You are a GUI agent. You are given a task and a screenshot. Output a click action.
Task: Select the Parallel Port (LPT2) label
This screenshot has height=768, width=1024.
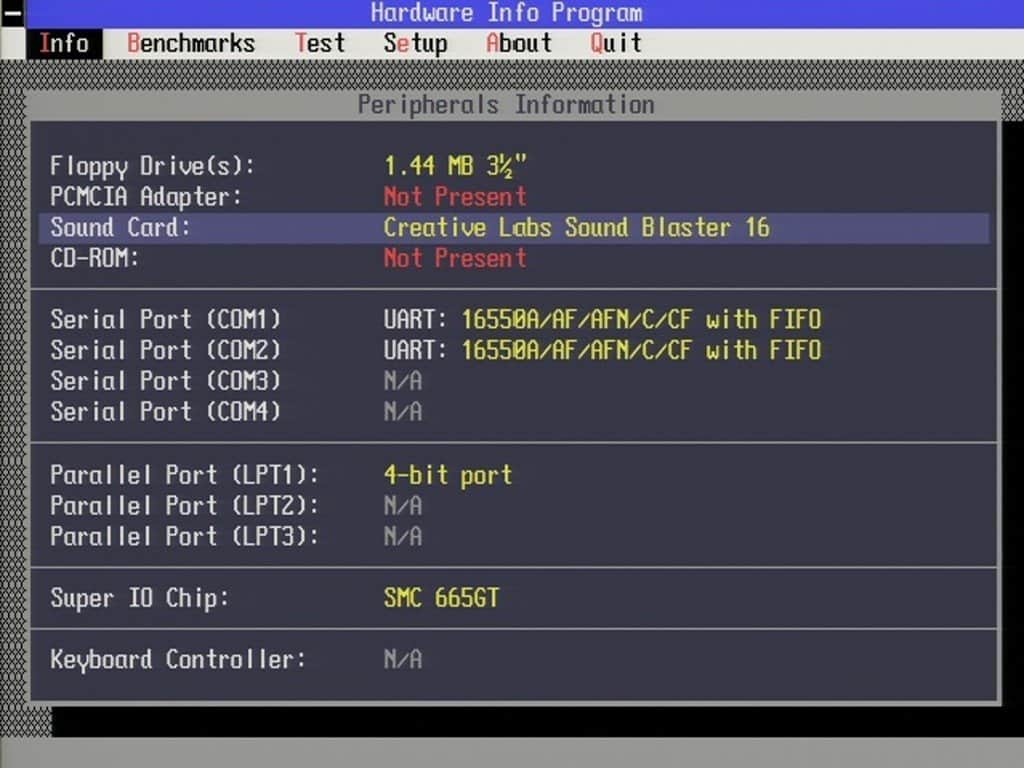(x=185, y=505)
